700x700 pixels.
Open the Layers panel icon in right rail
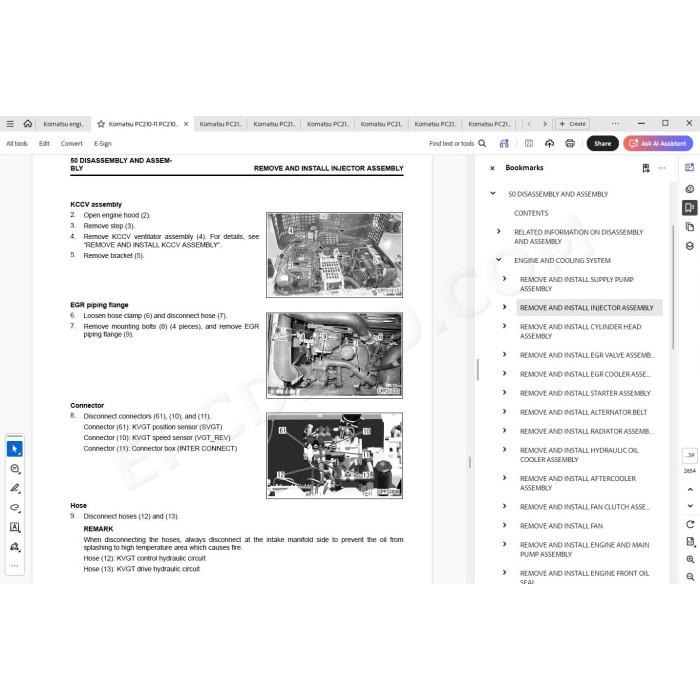point(690,246)
